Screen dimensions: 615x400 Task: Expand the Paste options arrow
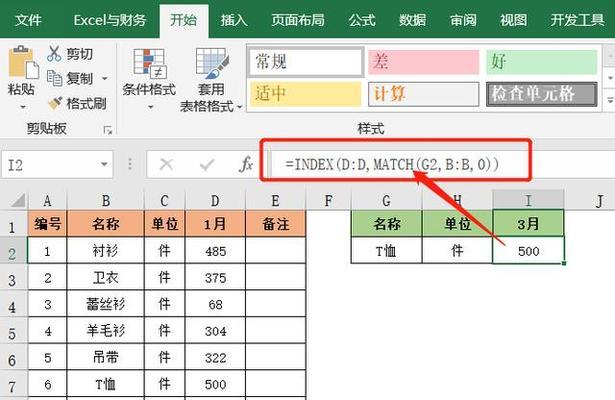[x=22, y=107]
